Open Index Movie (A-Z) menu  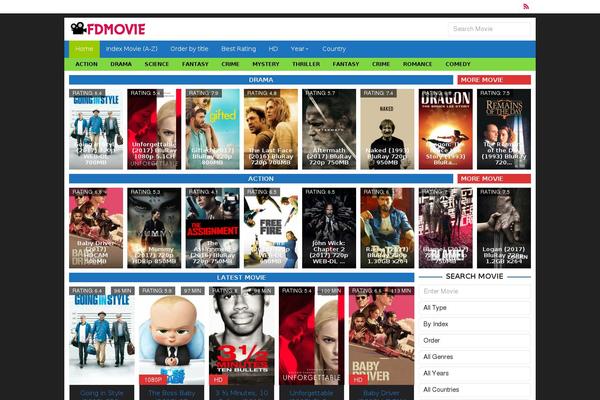(132, 49)
